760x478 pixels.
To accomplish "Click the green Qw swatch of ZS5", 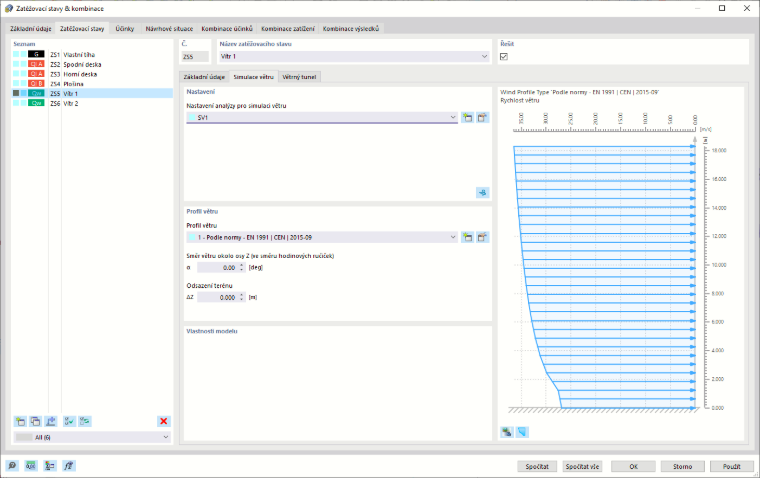I will pyautogui.click(x=36, y=93).
